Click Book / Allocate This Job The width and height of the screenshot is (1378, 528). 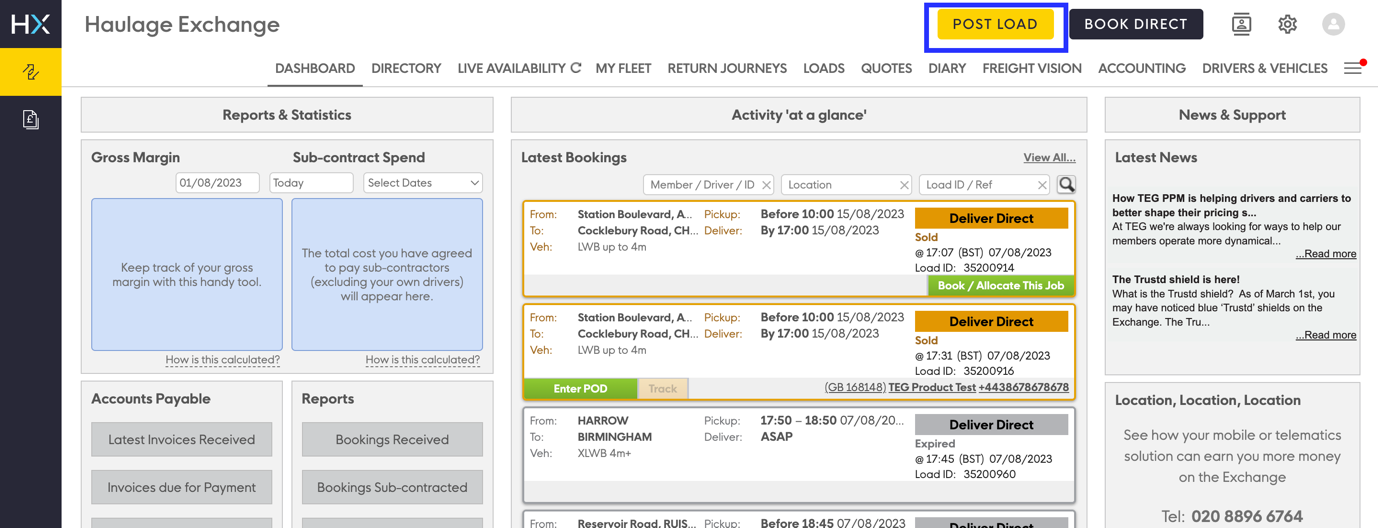point(1000,285)
